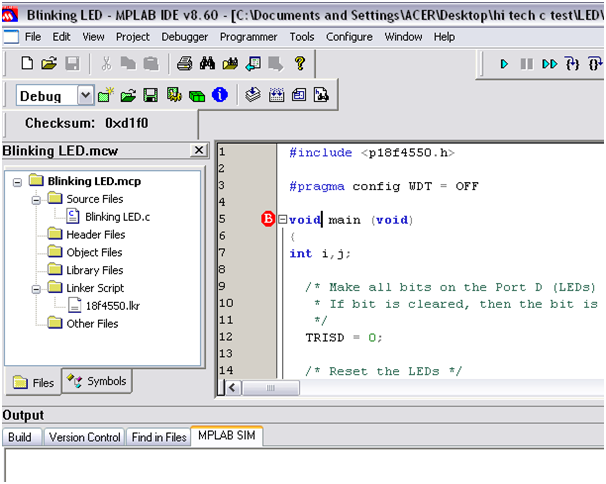Open the Edit menu

(61, 37)
